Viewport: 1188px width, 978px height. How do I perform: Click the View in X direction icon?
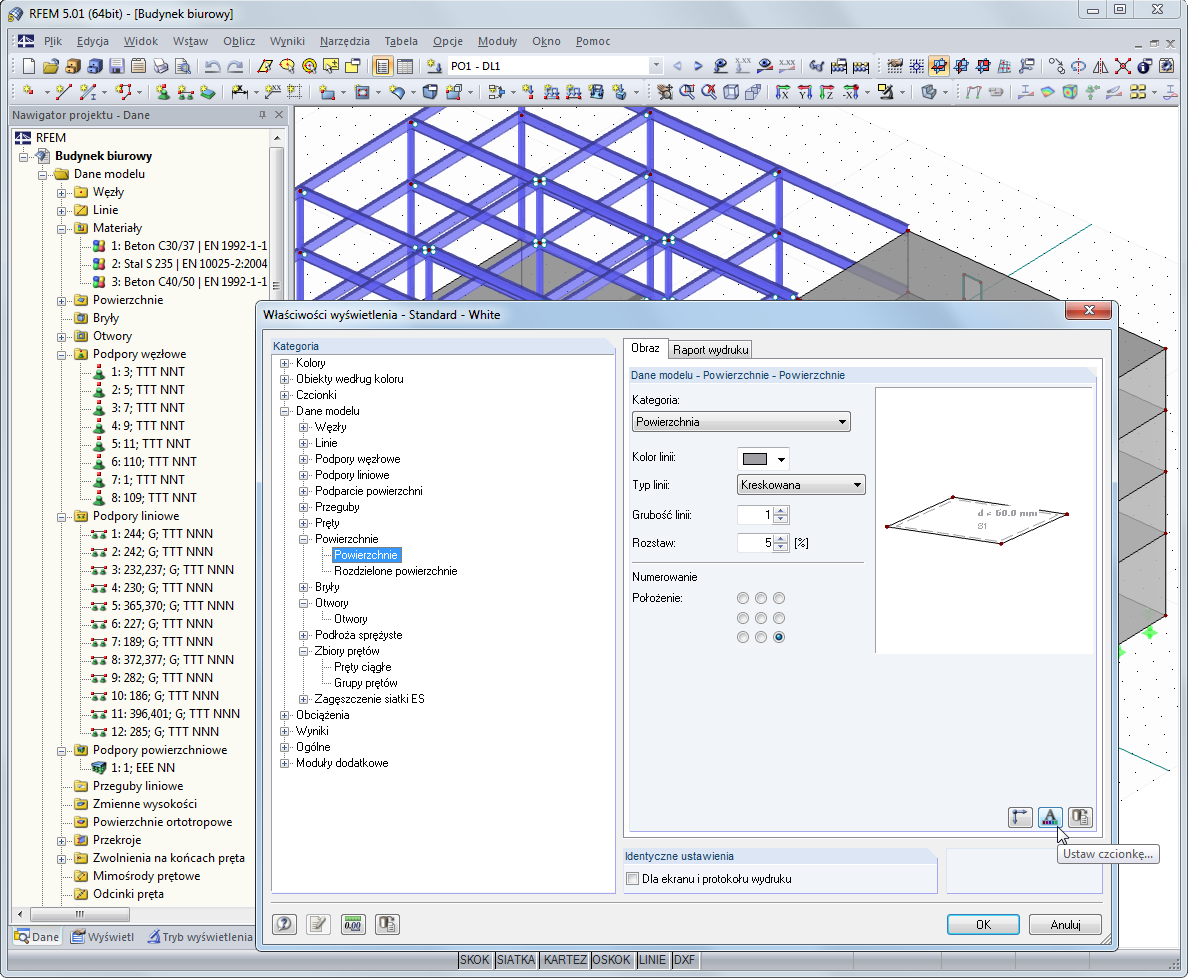tap(783, 92)
